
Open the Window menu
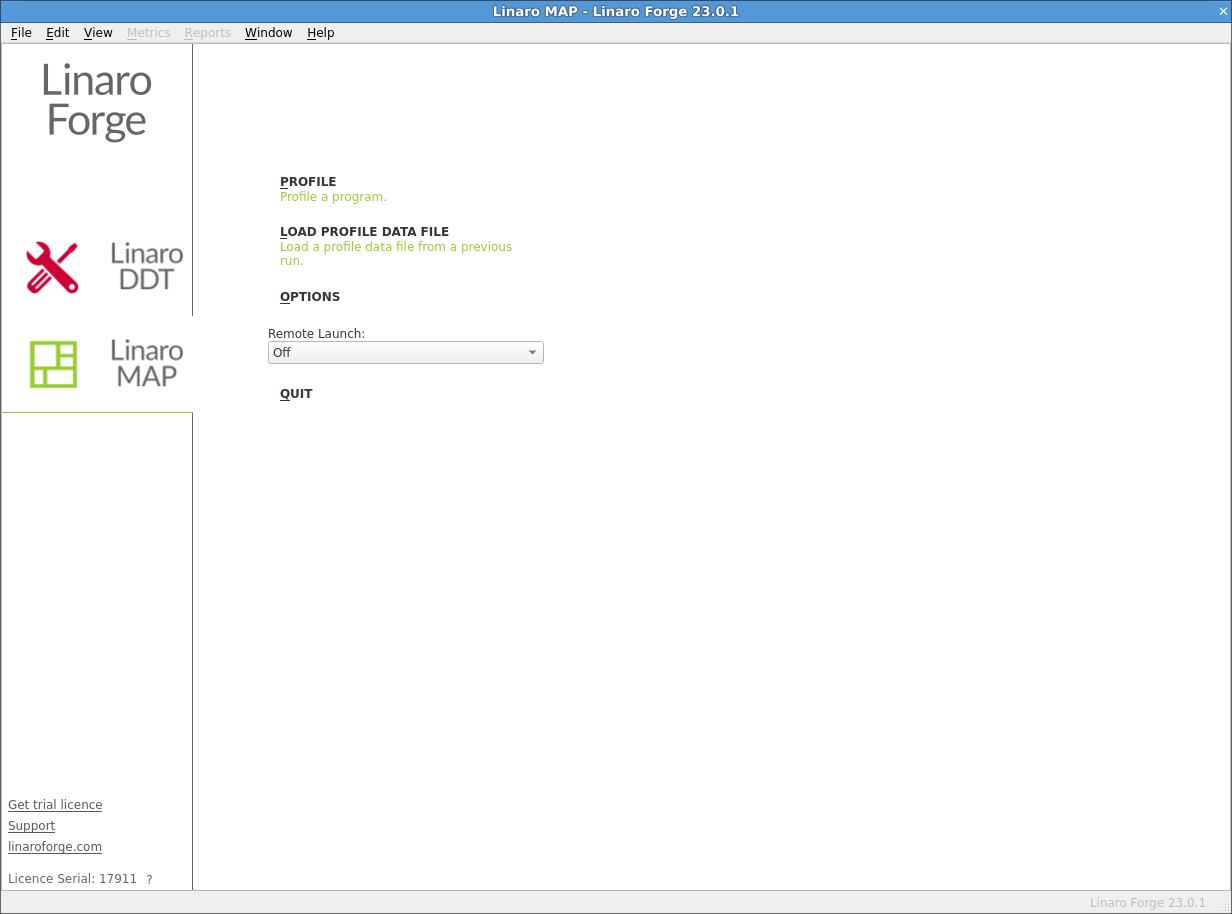pyautogui.click(x=268, y=33)
